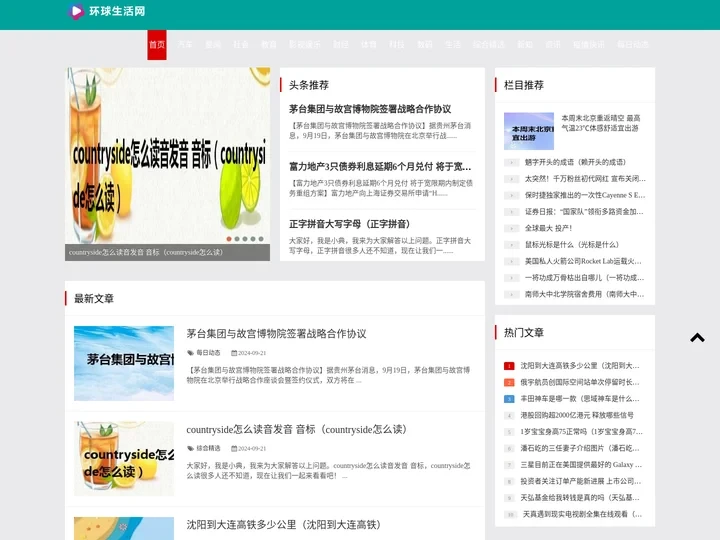This screenshot has width=720, height=540.
Task: Open hot article 潘石屹的三任妻子介绍图片
Action: [x=579, y=448]
